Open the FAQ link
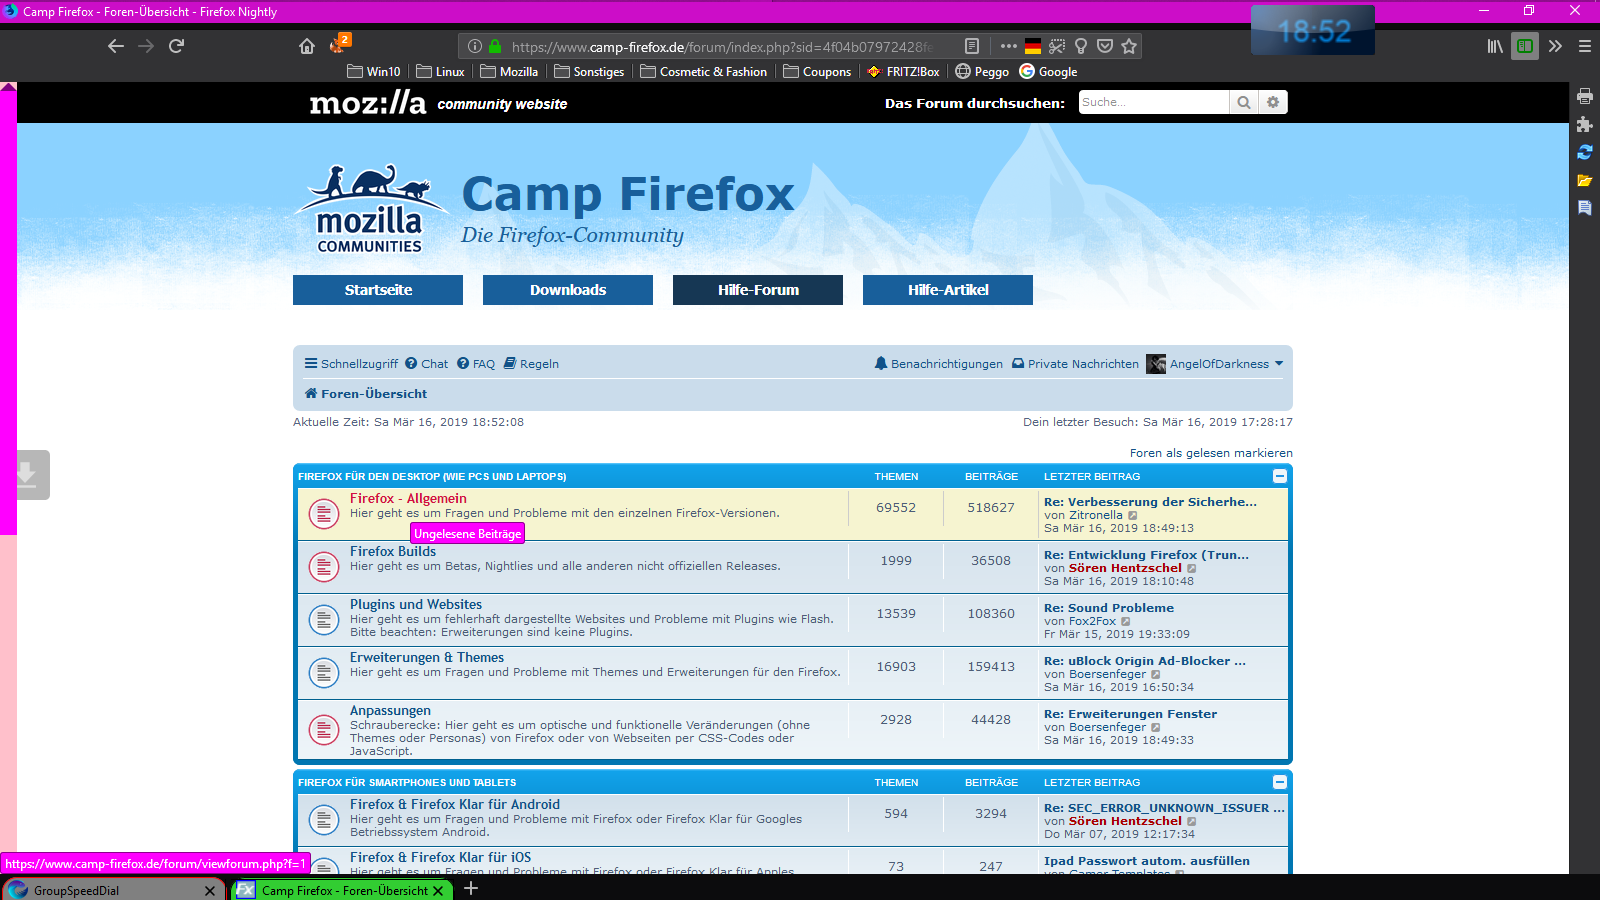This screenshot has width=1600, height=900. pos(476,364)
